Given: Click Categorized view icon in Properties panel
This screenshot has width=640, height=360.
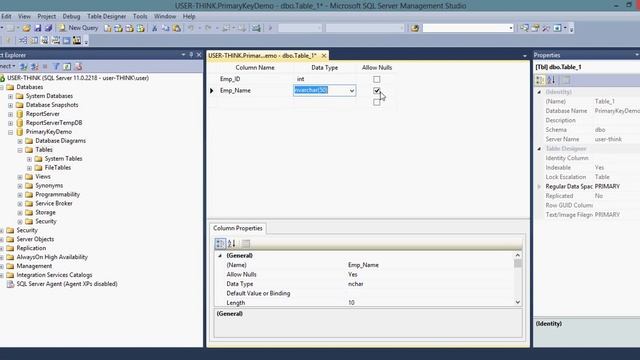Looking at the screenshot, I should (540, 80).
